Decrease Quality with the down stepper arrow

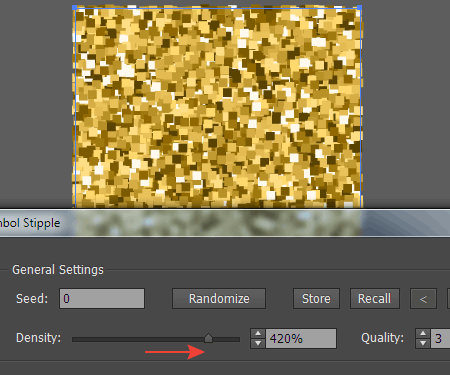pos(423,343)
